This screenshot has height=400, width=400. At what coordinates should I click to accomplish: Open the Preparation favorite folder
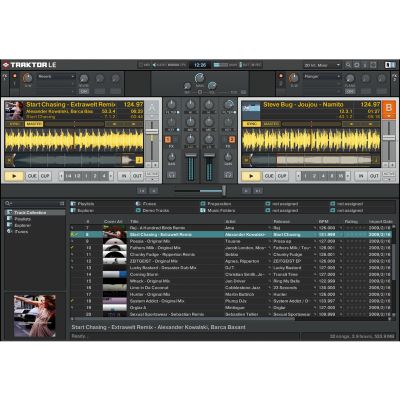[216, 204]
